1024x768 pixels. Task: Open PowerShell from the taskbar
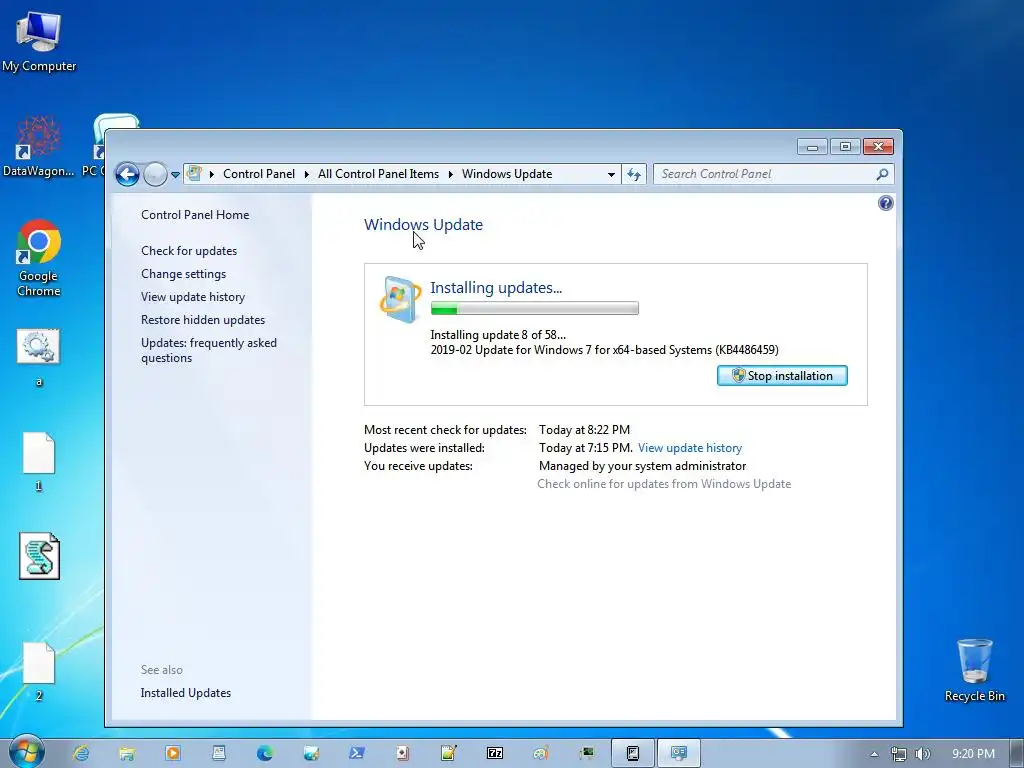click(x=357, y=754)
